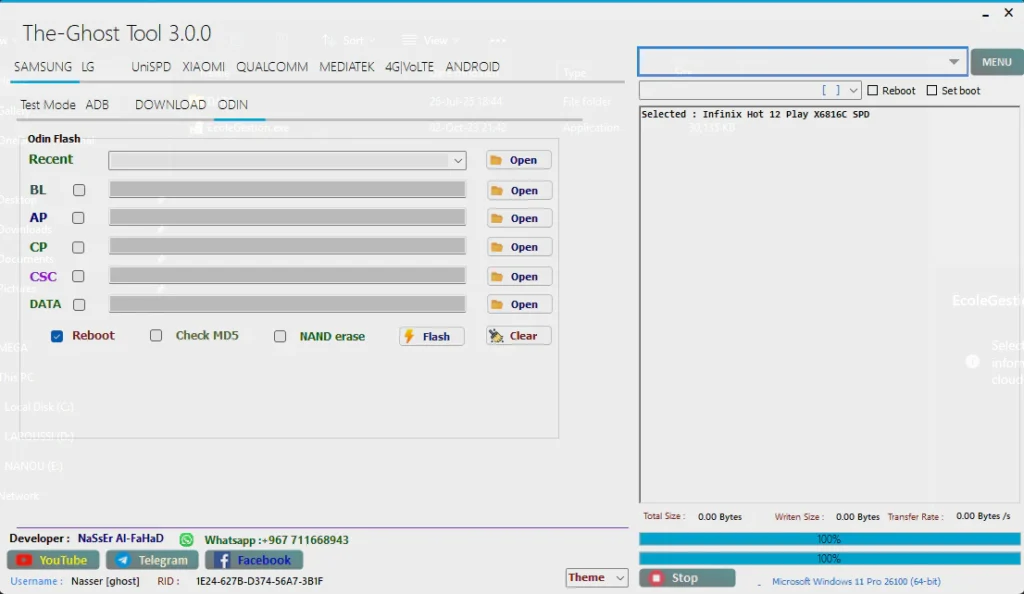
Task: Open folder for BL file
Action: coord(518,190)
